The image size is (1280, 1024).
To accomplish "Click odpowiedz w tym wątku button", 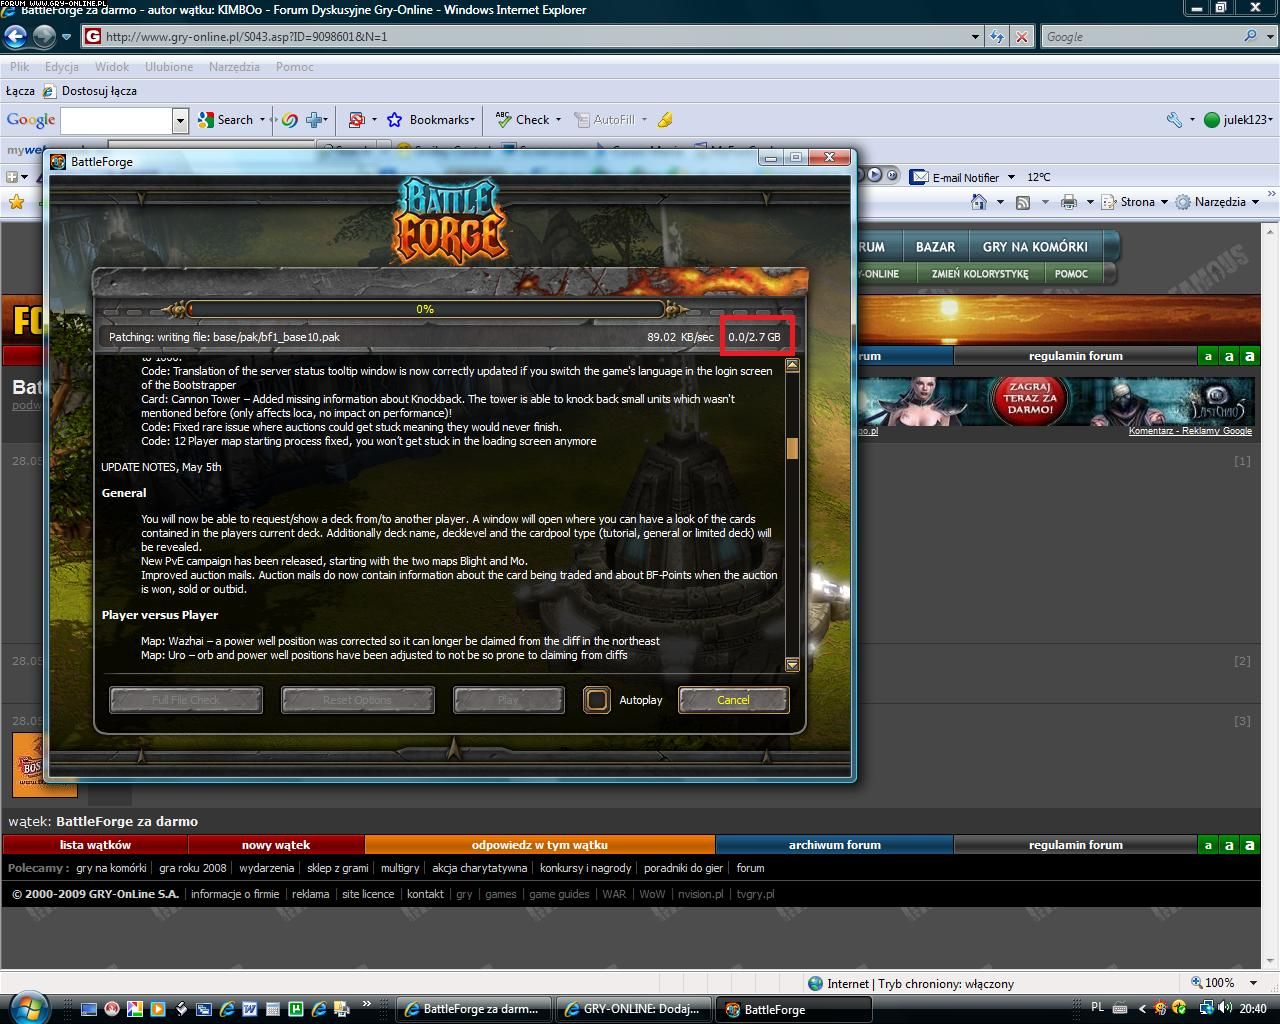I will click(540, 845).
